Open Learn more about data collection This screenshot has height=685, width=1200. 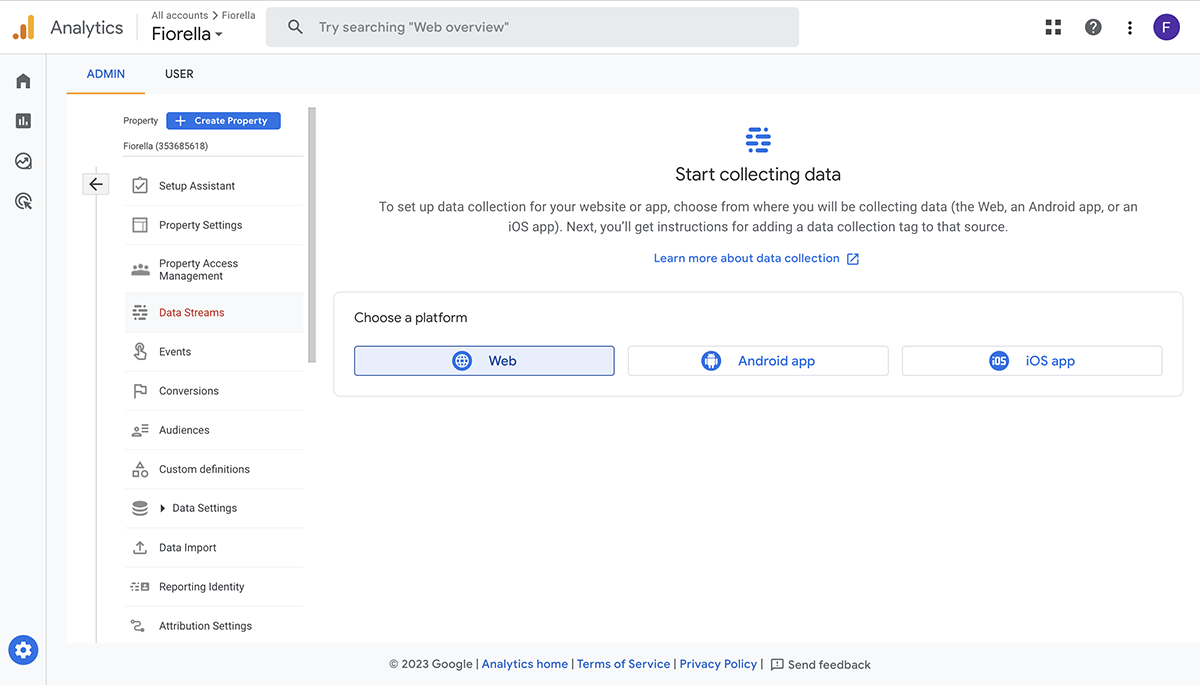(748, 257)
